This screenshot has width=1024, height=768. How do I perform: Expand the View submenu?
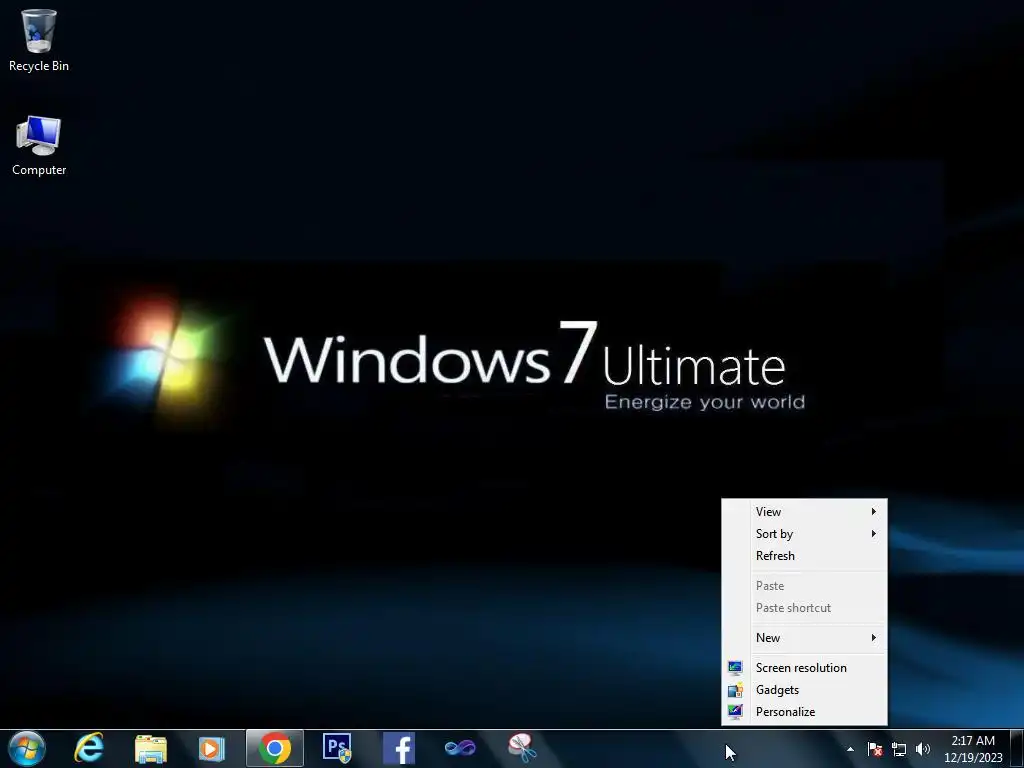[805, 511]
